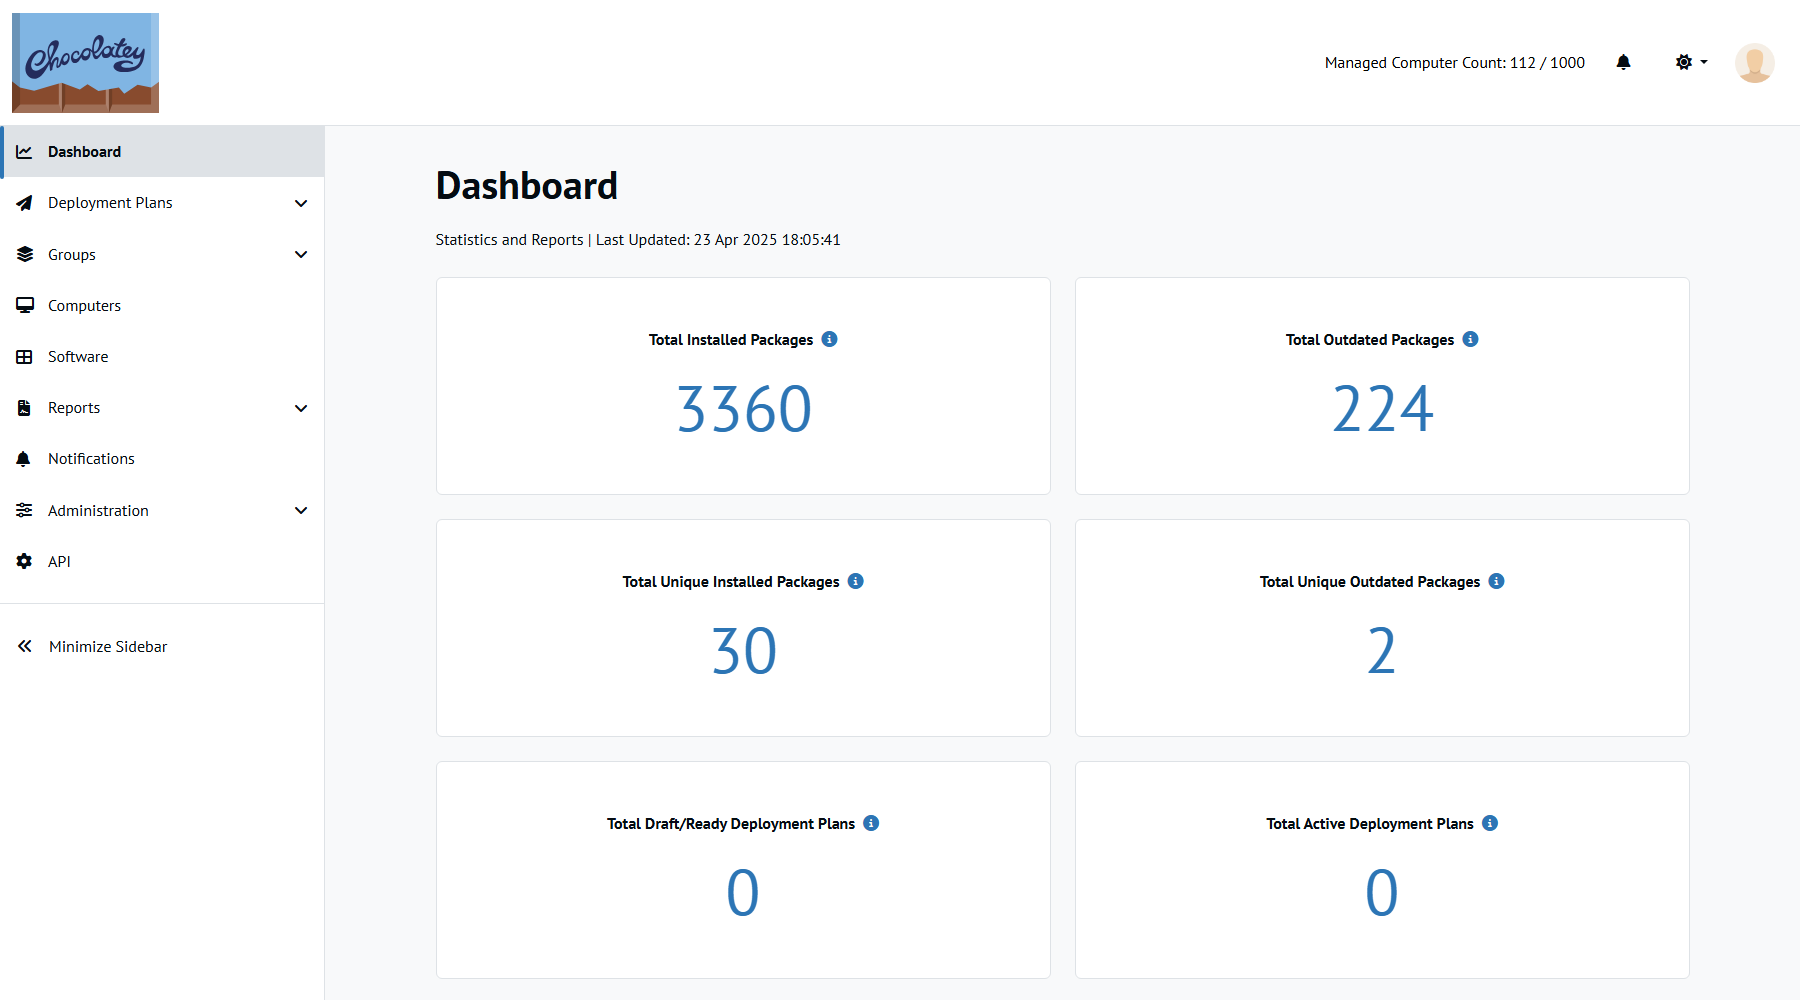Click Total Unique Installed Packages title
Viewport: 1800px width, 1000px height.
click(x=731, y=582)
